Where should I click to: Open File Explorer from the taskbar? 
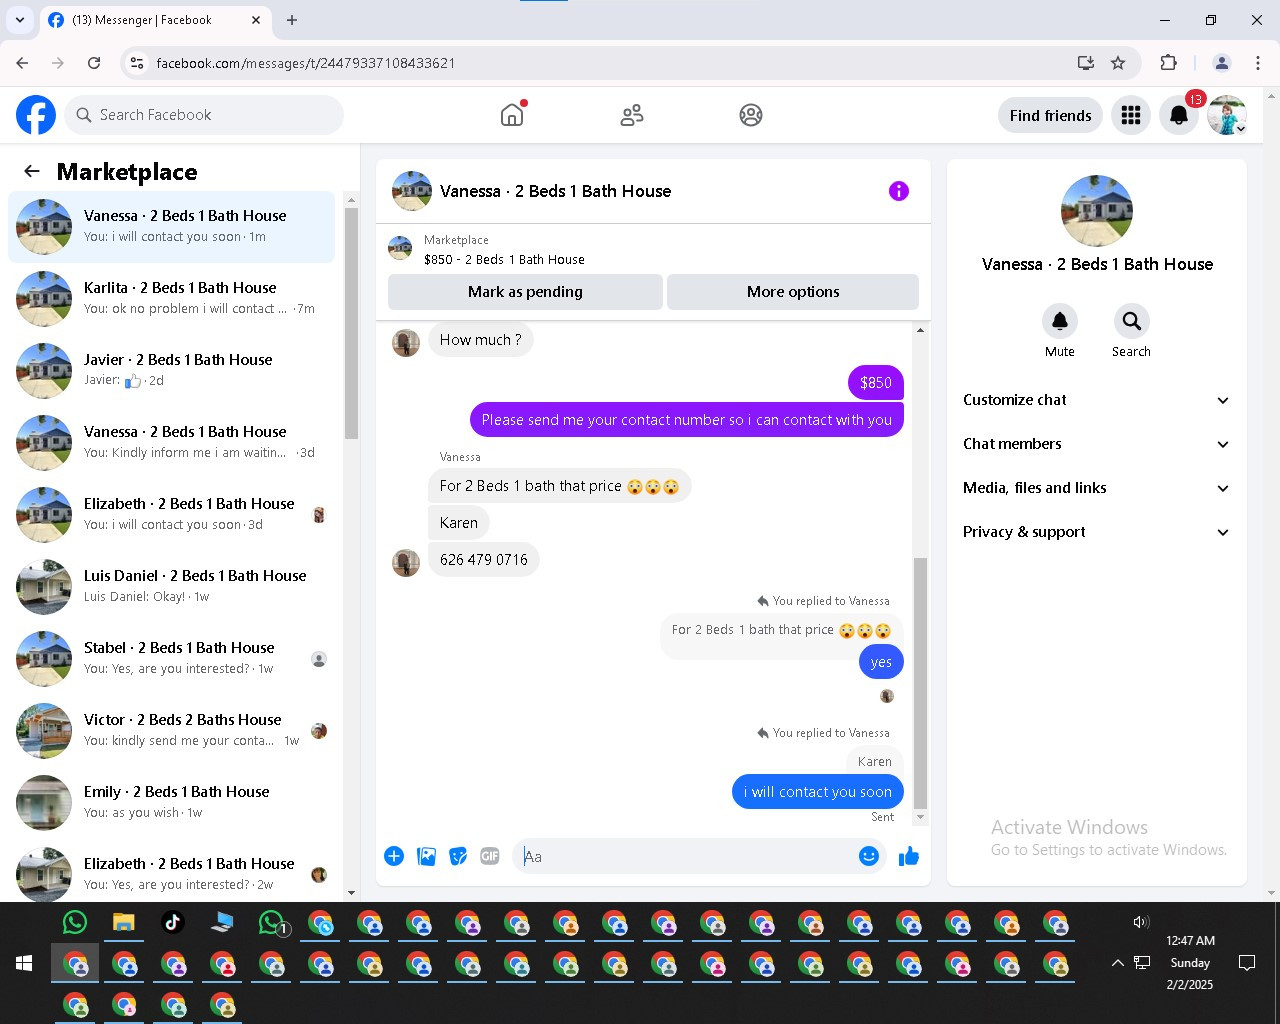(x=124, y=922)
